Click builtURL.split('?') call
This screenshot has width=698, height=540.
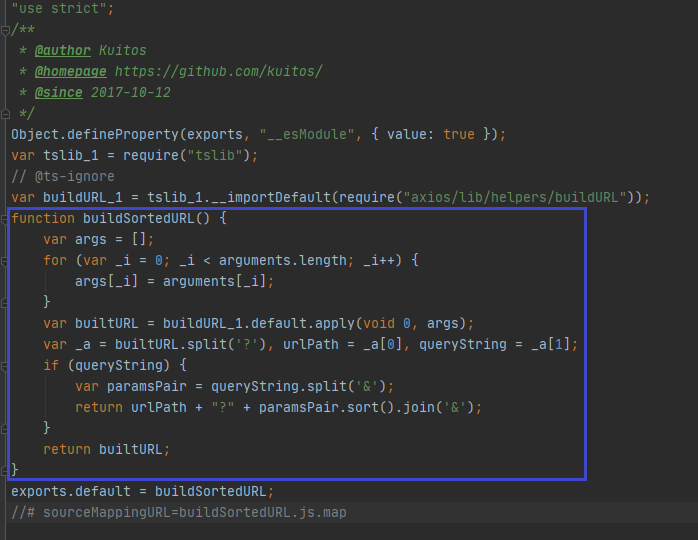tap(191, 344)
